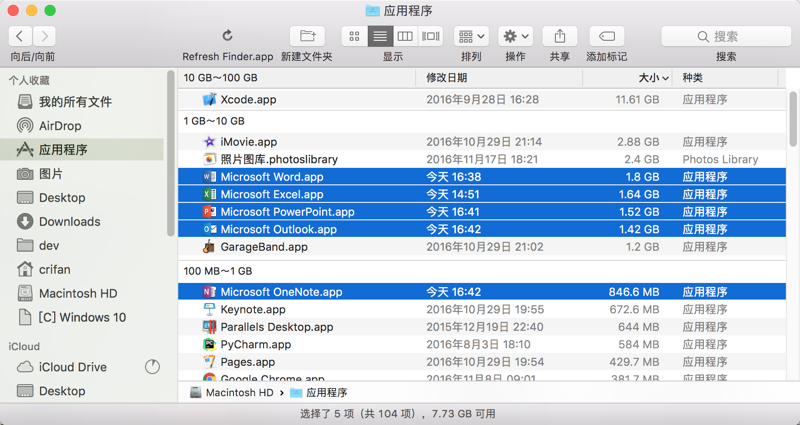Click the 10 GB～100 GB group header
Screen dimensions: 800x425
[220, 78]
